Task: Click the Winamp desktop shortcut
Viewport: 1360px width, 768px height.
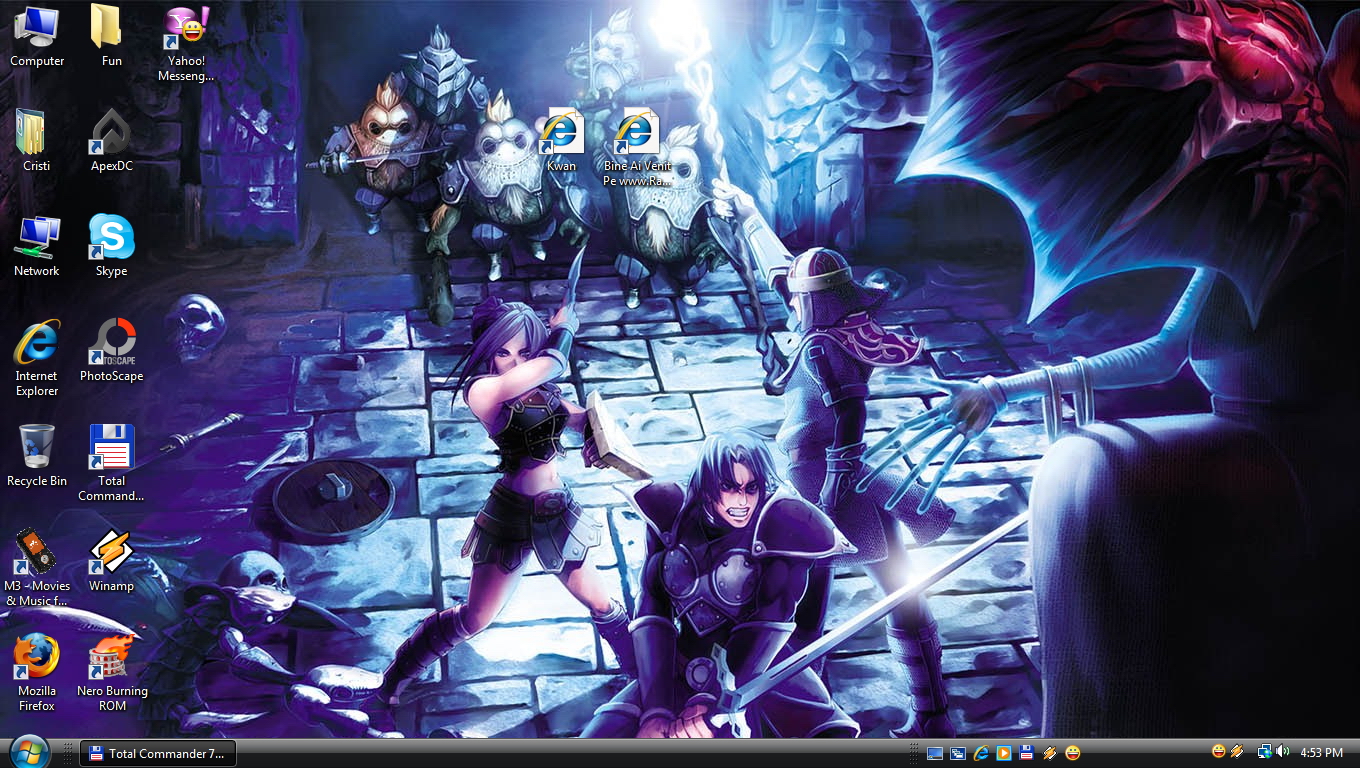Action: pyautogui.click(x=111, y=553)
